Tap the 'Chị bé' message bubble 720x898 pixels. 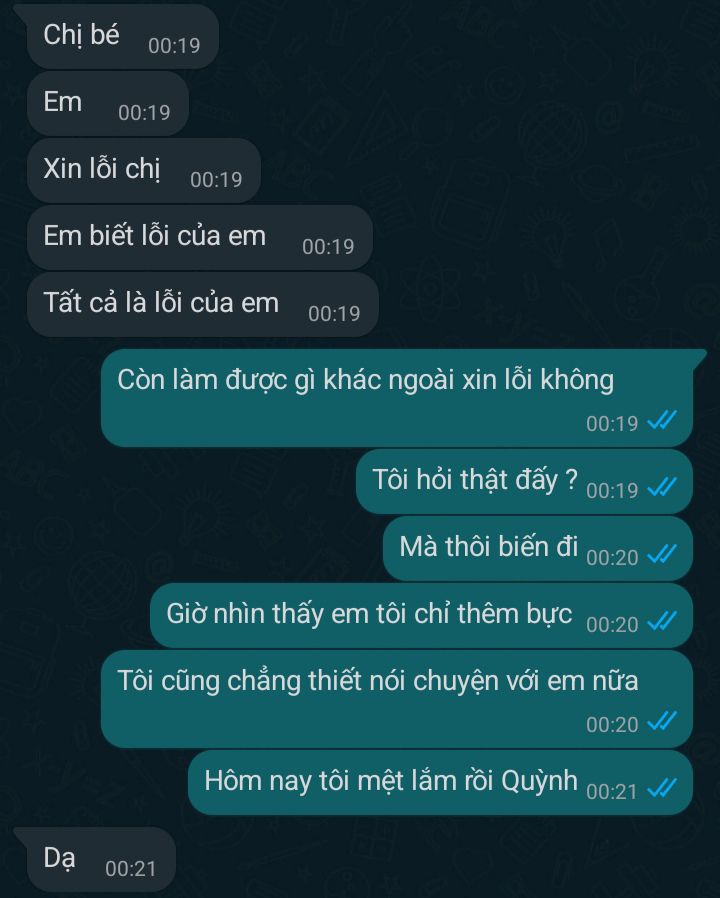(123, 37)
